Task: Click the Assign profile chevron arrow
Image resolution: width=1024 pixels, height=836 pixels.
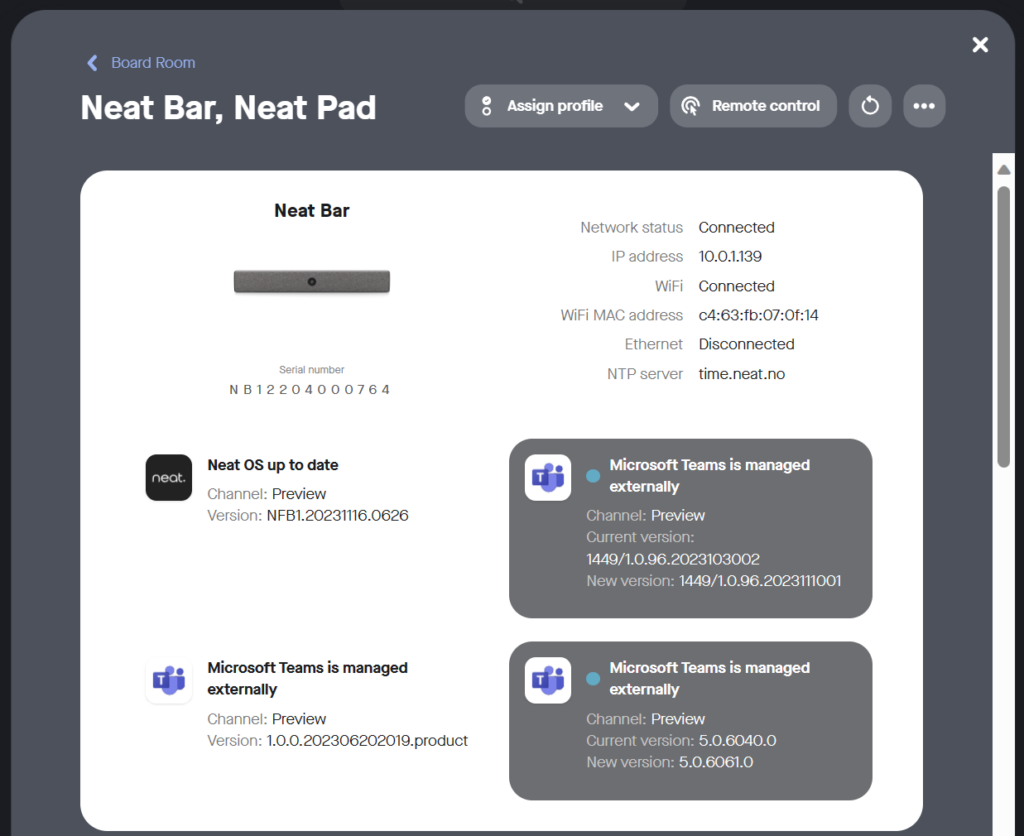Action: click(632, 106)
